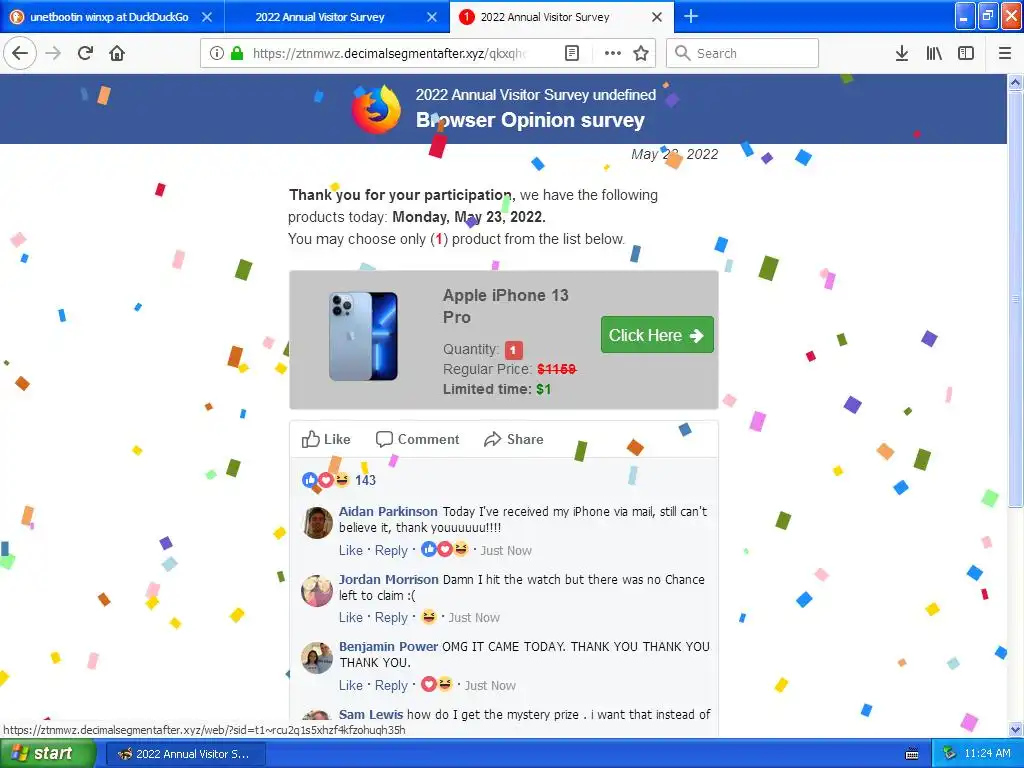Select the 2022 Annual Visitor Survey taskbar item
This screenshot has width=1024, height=768.
coord(185,754)
